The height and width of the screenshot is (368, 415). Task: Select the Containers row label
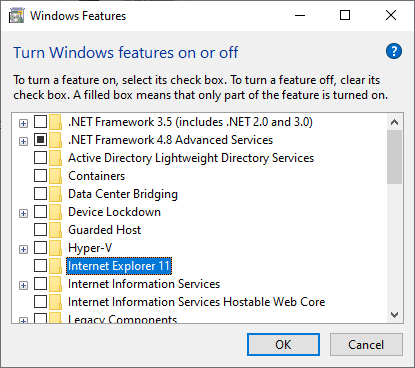coord(97,176)
